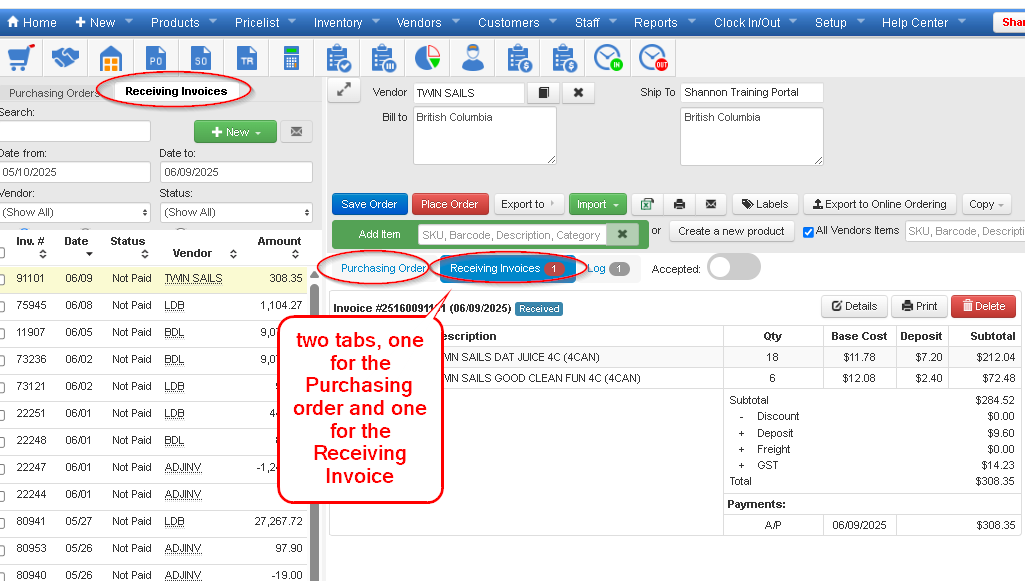Viewport: 1025px width, 581px height.
Task: Click the envelope email icon in order toolbar
Action: click(x=711, y=204)
